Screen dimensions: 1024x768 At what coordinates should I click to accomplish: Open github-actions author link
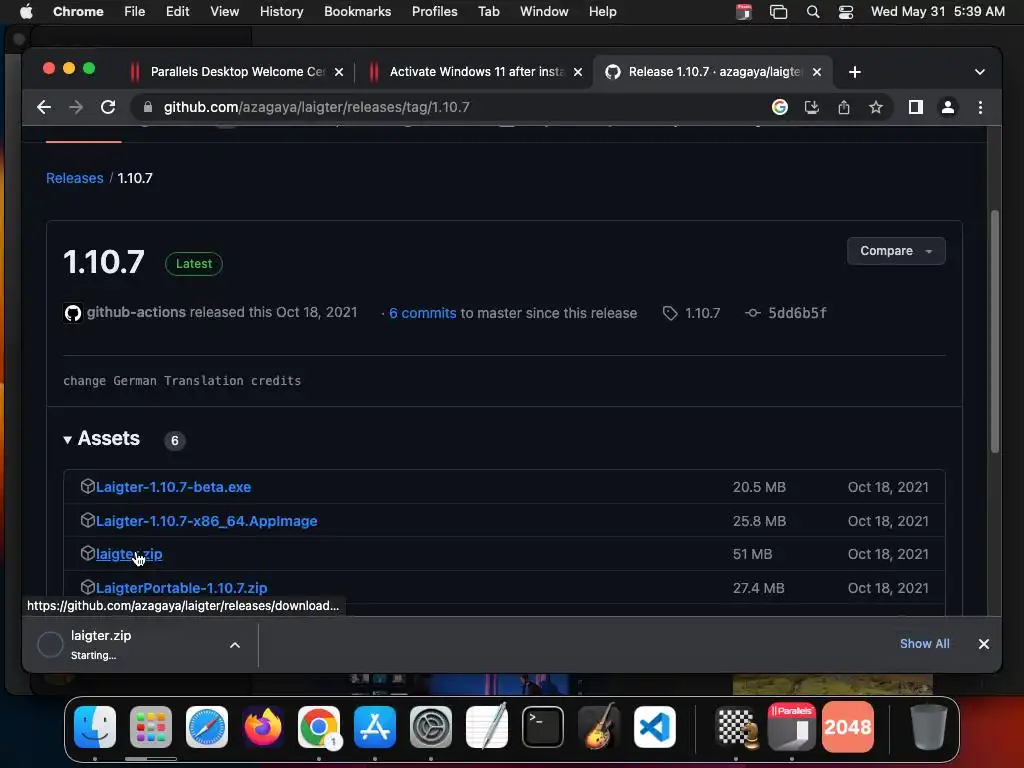coord(136,312)
